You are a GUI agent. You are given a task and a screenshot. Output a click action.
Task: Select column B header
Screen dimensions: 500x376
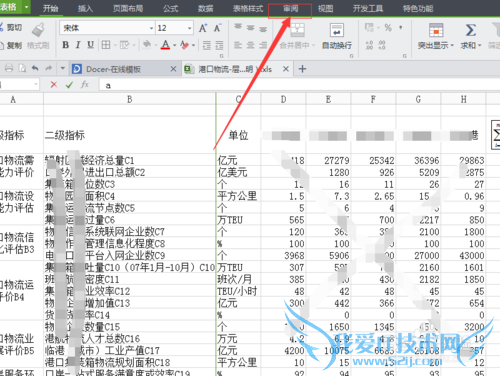coord(129,99)
